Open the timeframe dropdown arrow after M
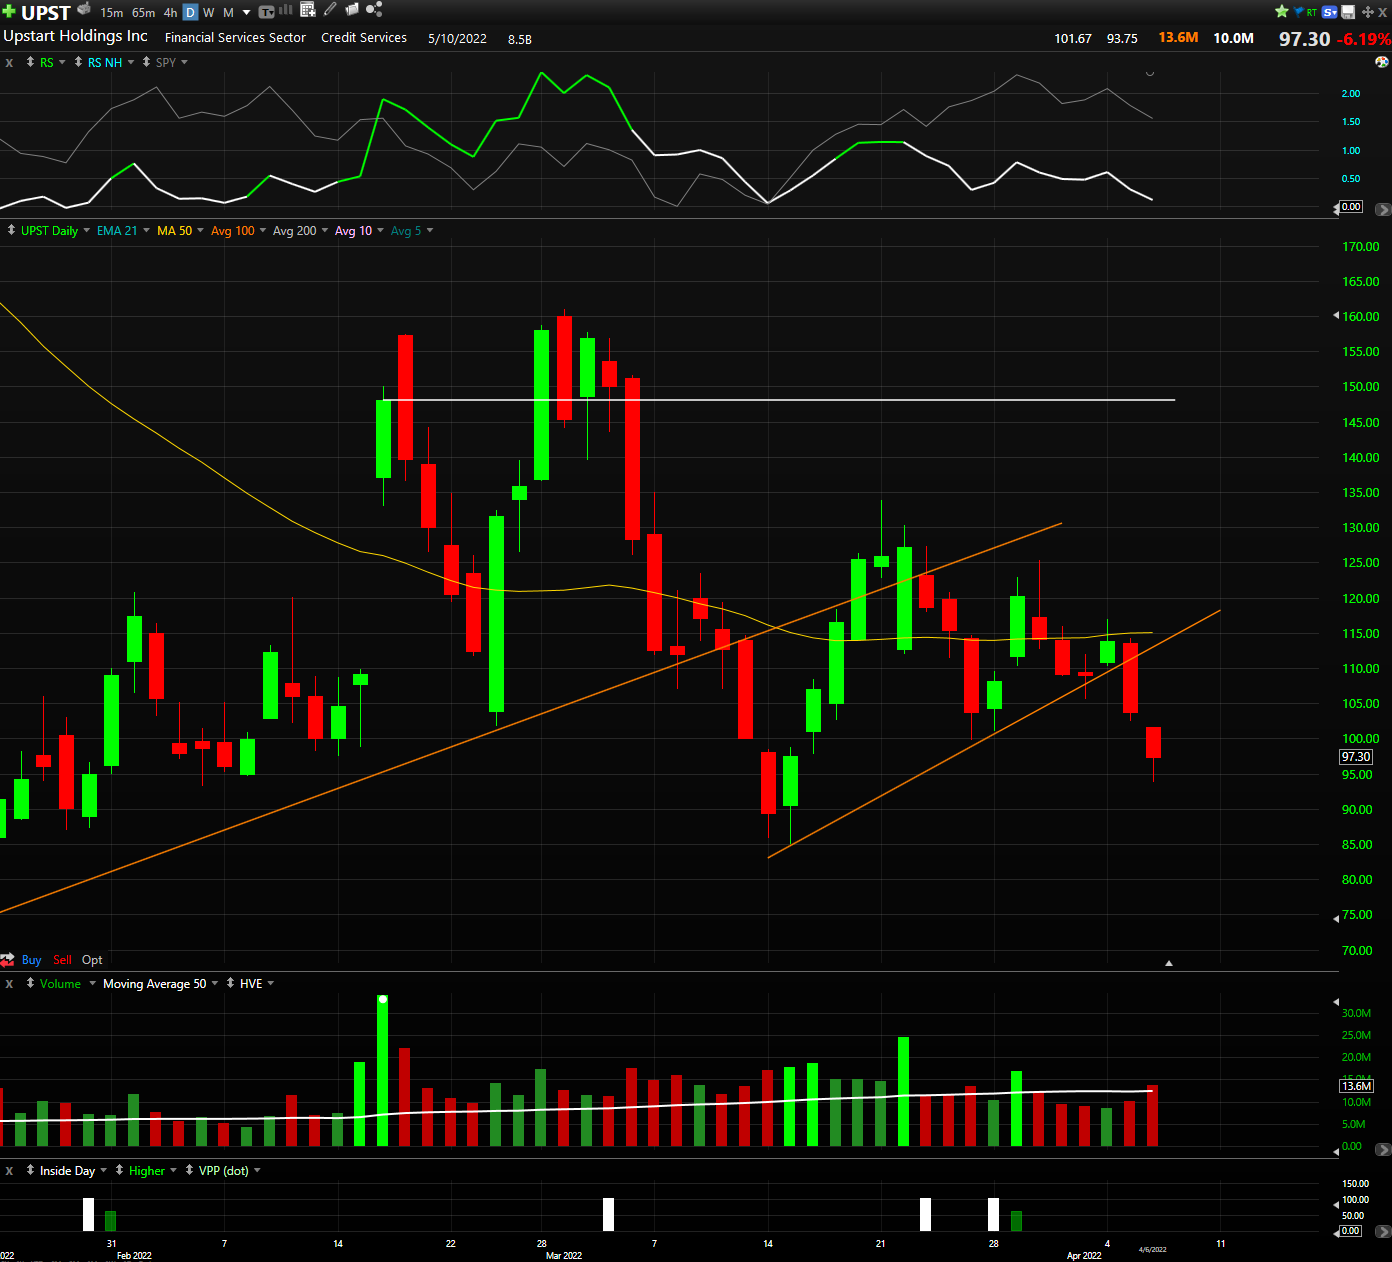Image resolution: width=1392 pixels, height=1262 pixels. tap(246, 13)
